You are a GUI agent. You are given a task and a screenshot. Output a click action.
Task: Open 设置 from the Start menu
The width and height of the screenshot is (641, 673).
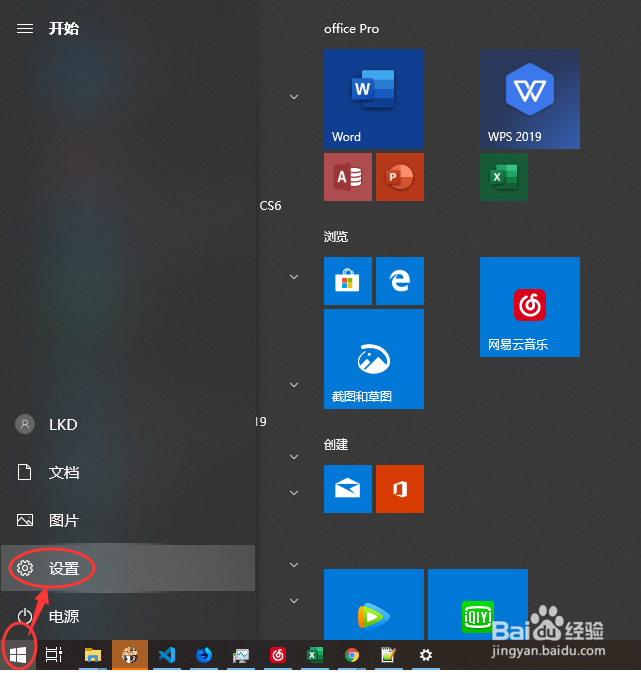coord(128,568)
